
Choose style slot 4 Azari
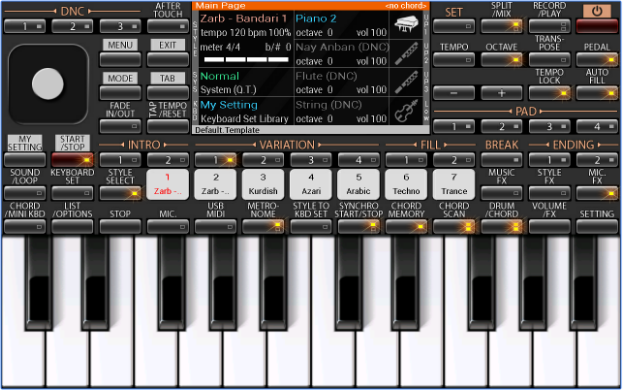311,185
